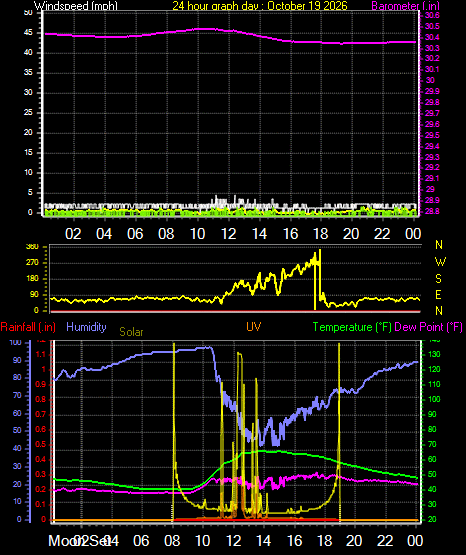Viewport: 466px width, 555px height.
Task: Click the 60 tick on humidity axis
Action: [17, 413]
